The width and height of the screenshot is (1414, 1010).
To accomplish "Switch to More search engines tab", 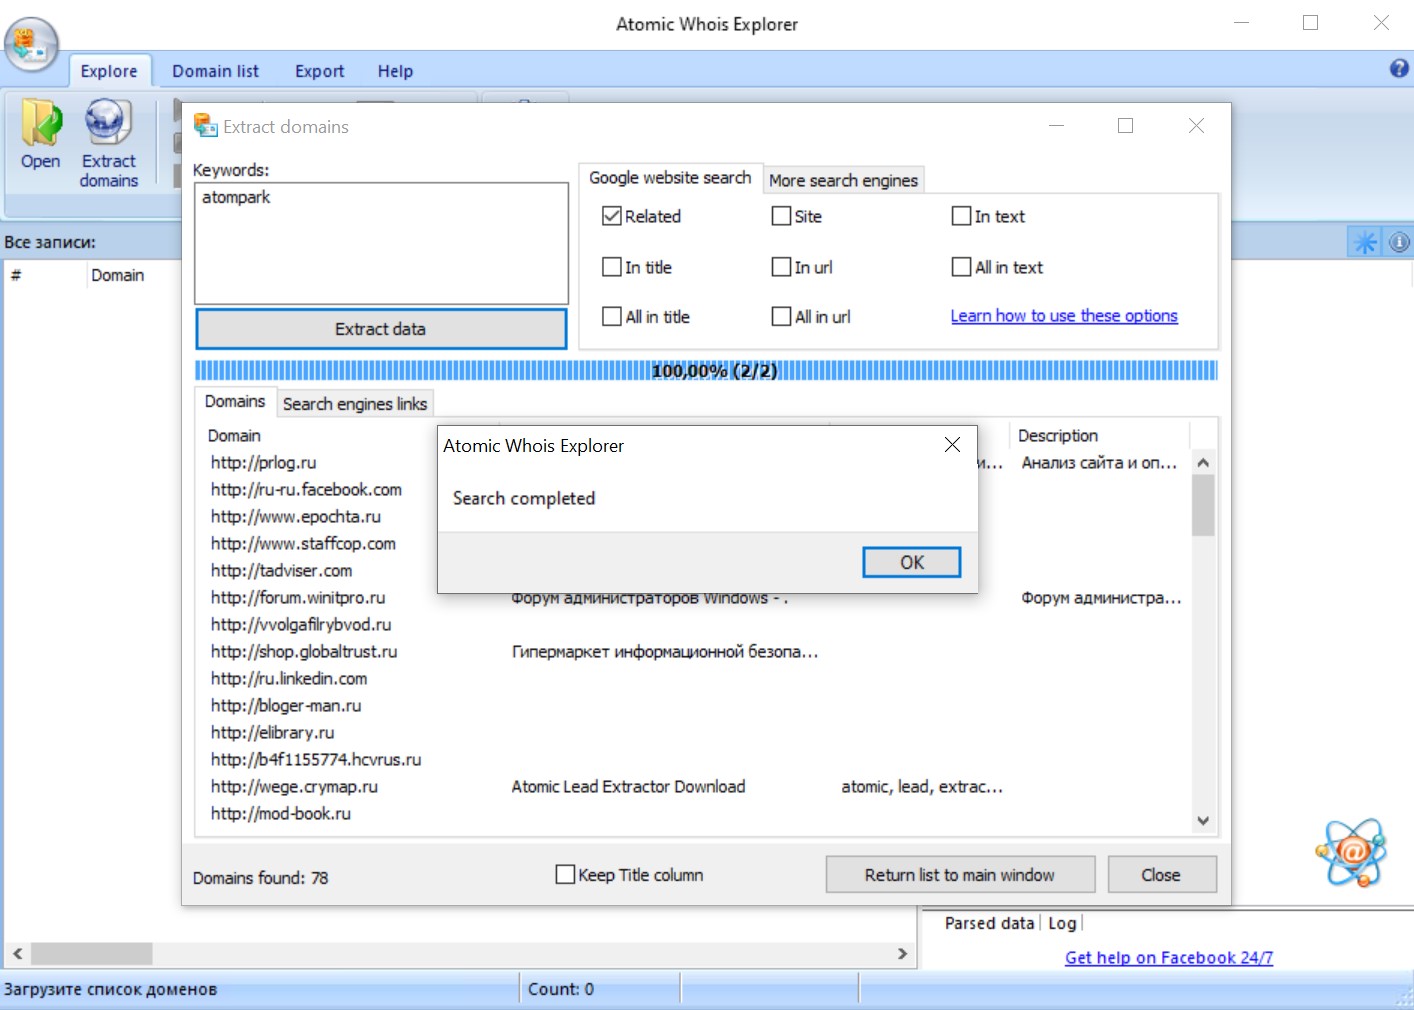I will click(x=843, y=180).
